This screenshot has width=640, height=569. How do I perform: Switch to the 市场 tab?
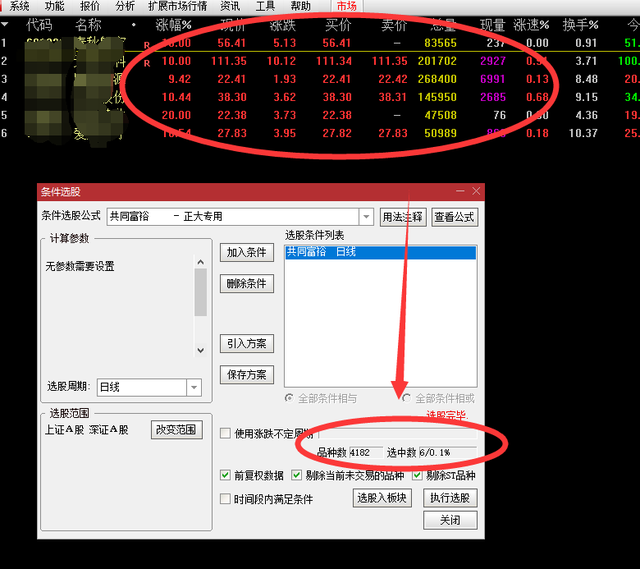tap(346, 6)
